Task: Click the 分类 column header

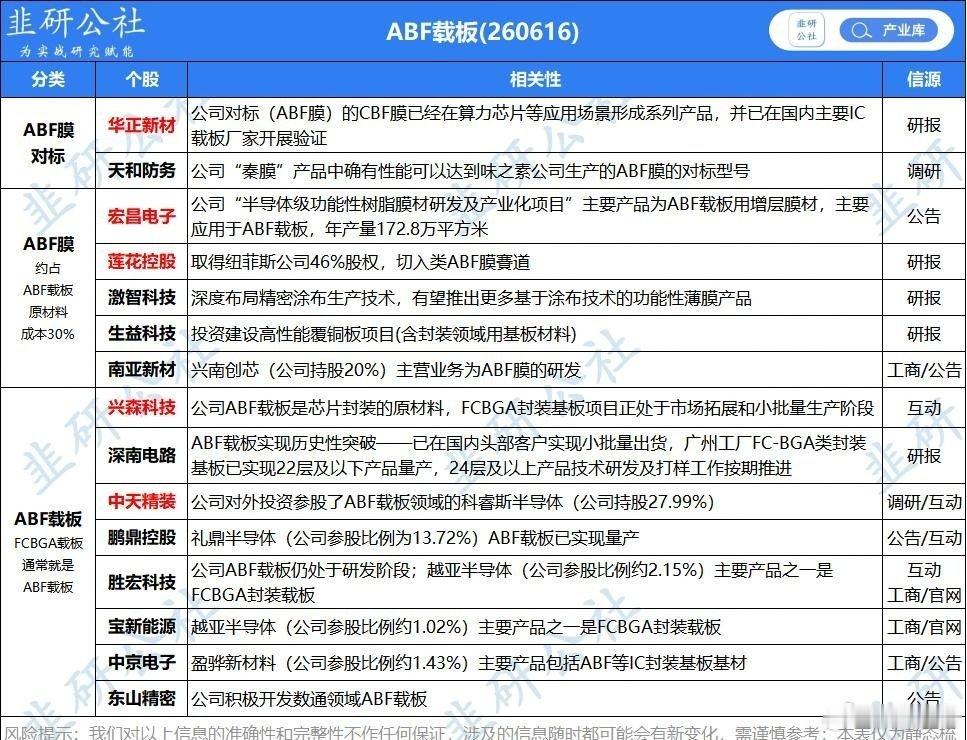Action: 48,80
